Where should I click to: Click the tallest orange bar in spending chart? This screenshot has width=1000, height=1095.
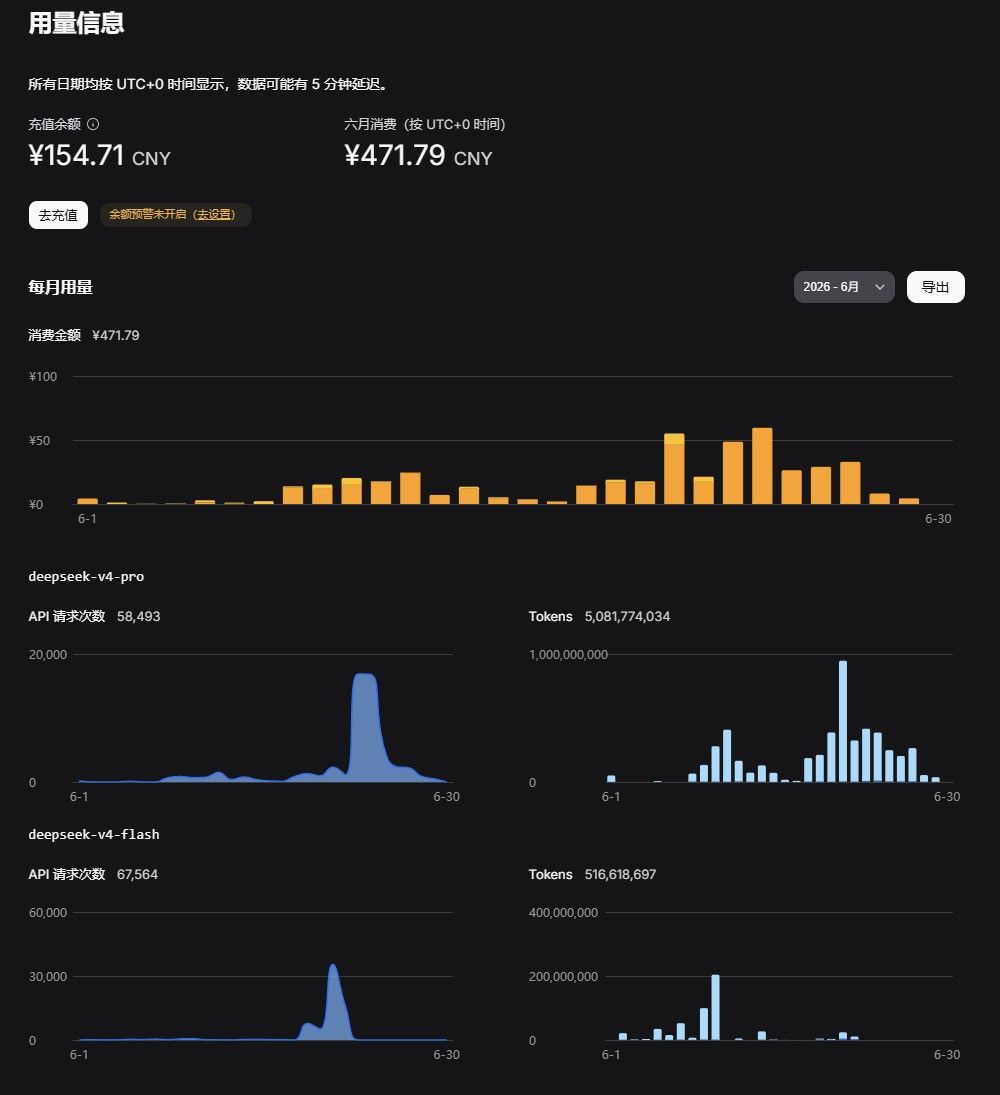pyautogui.click(x=762, y=466)
